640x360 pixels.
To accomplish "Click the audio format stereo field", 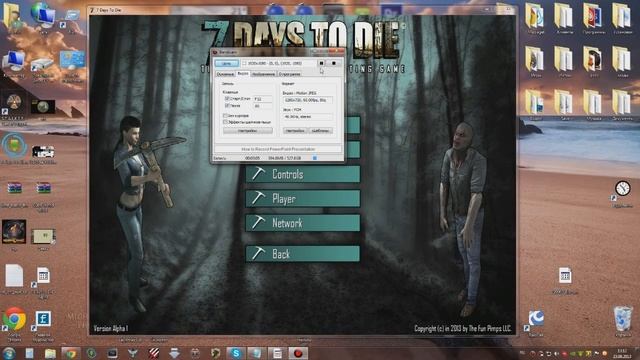I will [x=308, y=117].
